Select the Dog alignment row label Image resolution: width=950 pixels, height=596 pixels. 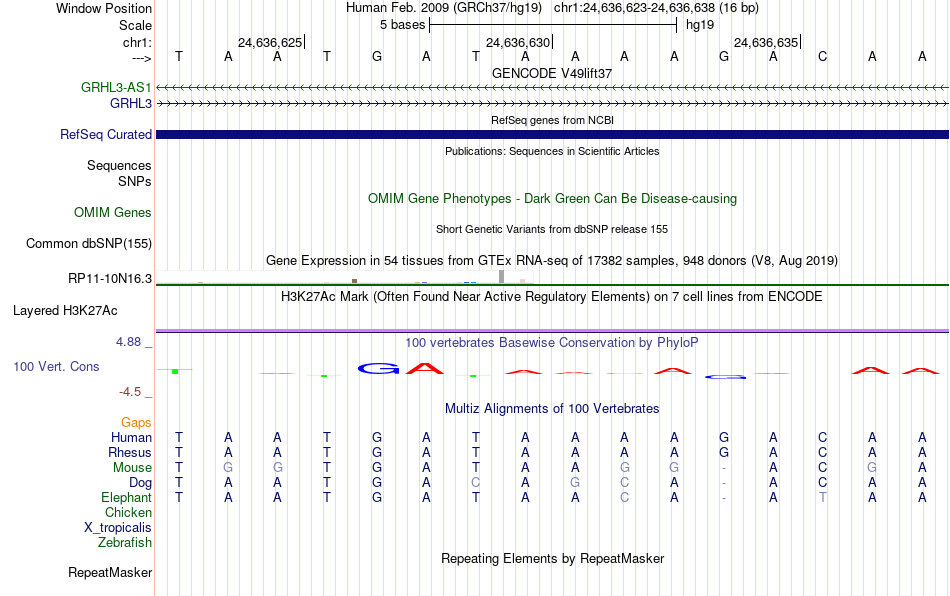click(140, 483)
